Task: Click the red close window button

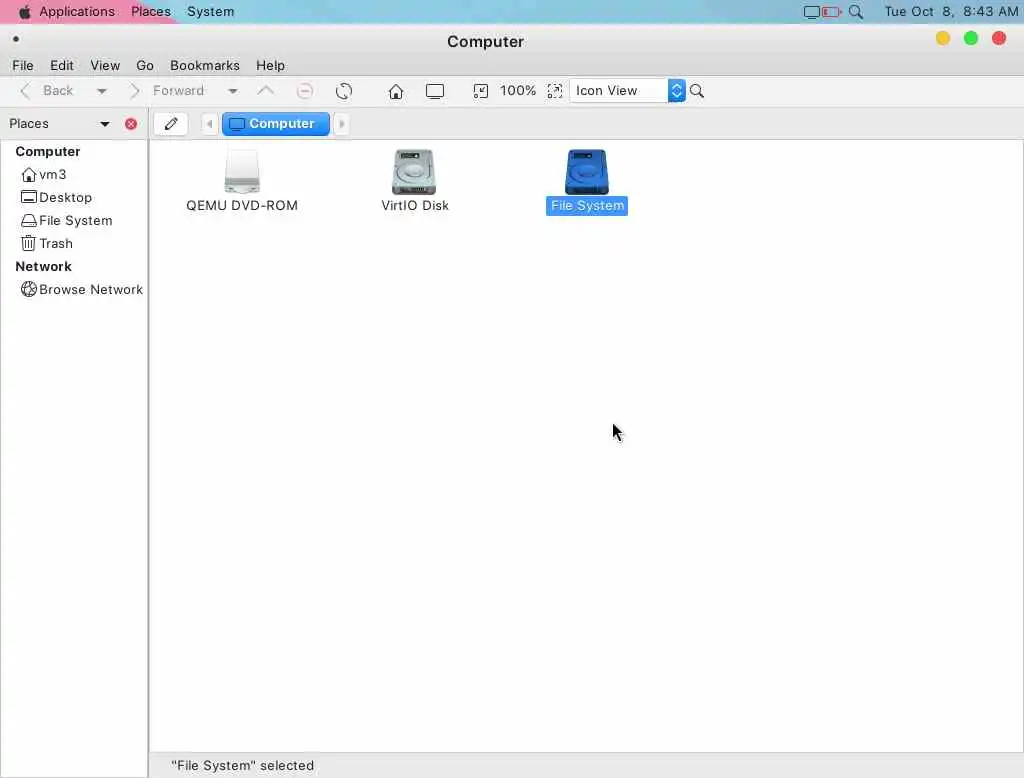Action: coord(999,39)
